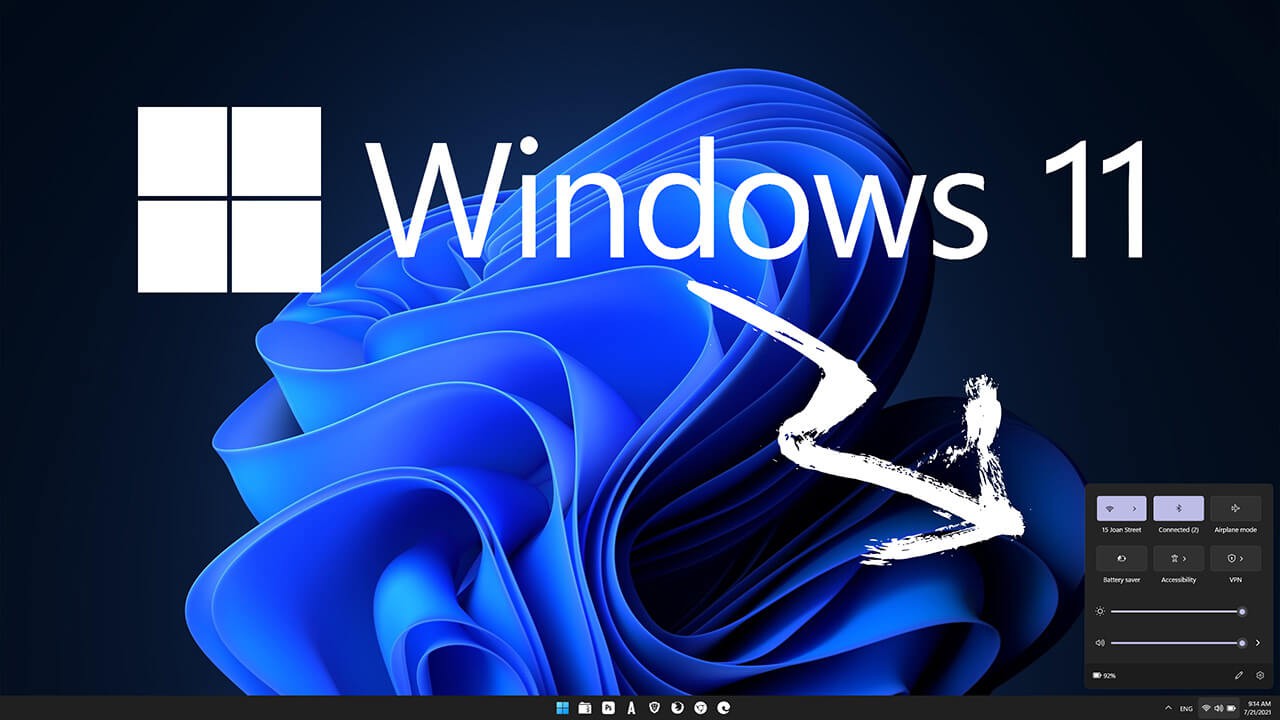Click the taskbar Wi-Fi tray icon
Viewport: 1280px width, 720px height.
tap(1207, 708)
